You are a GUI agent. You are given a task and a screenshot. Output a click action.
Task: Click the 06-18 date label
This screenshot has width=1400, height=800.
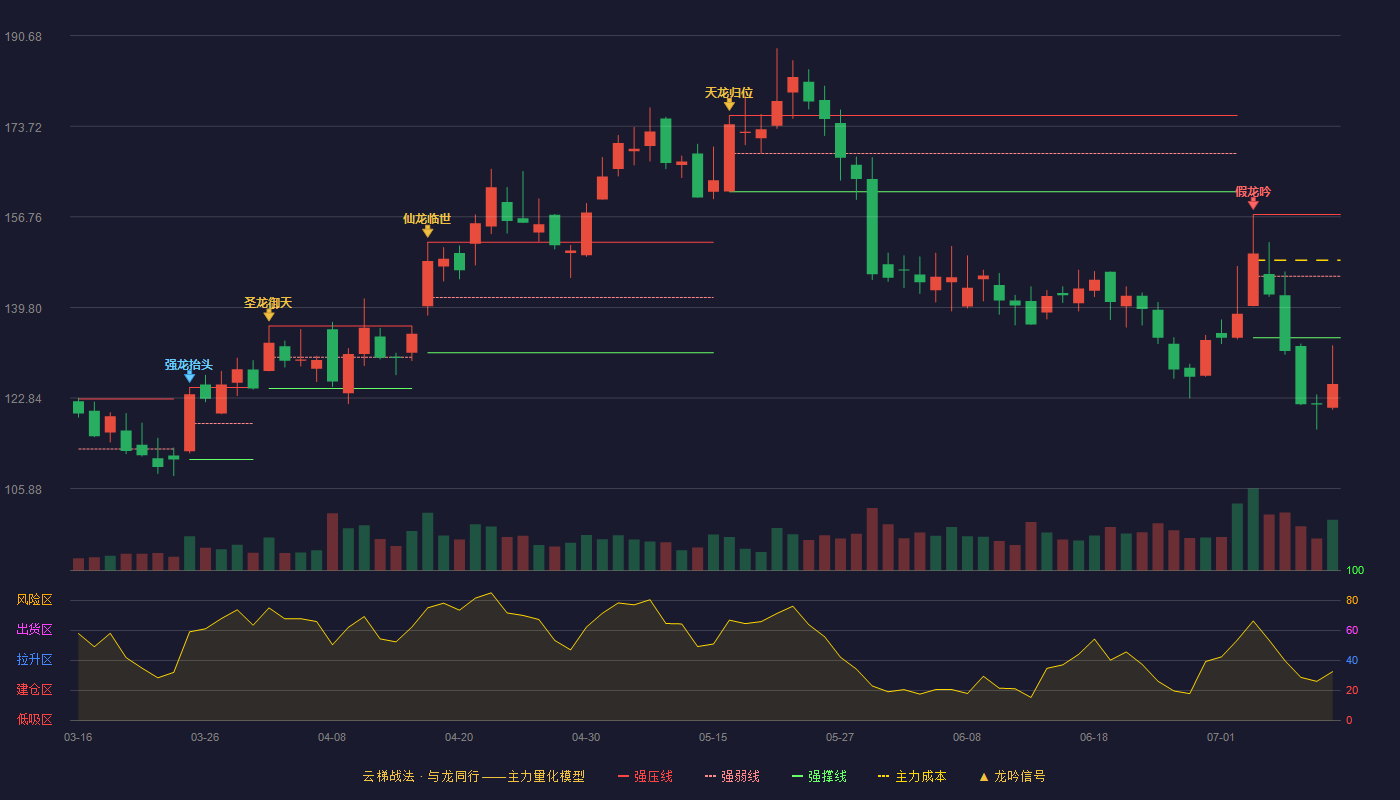coord(1094,737)
